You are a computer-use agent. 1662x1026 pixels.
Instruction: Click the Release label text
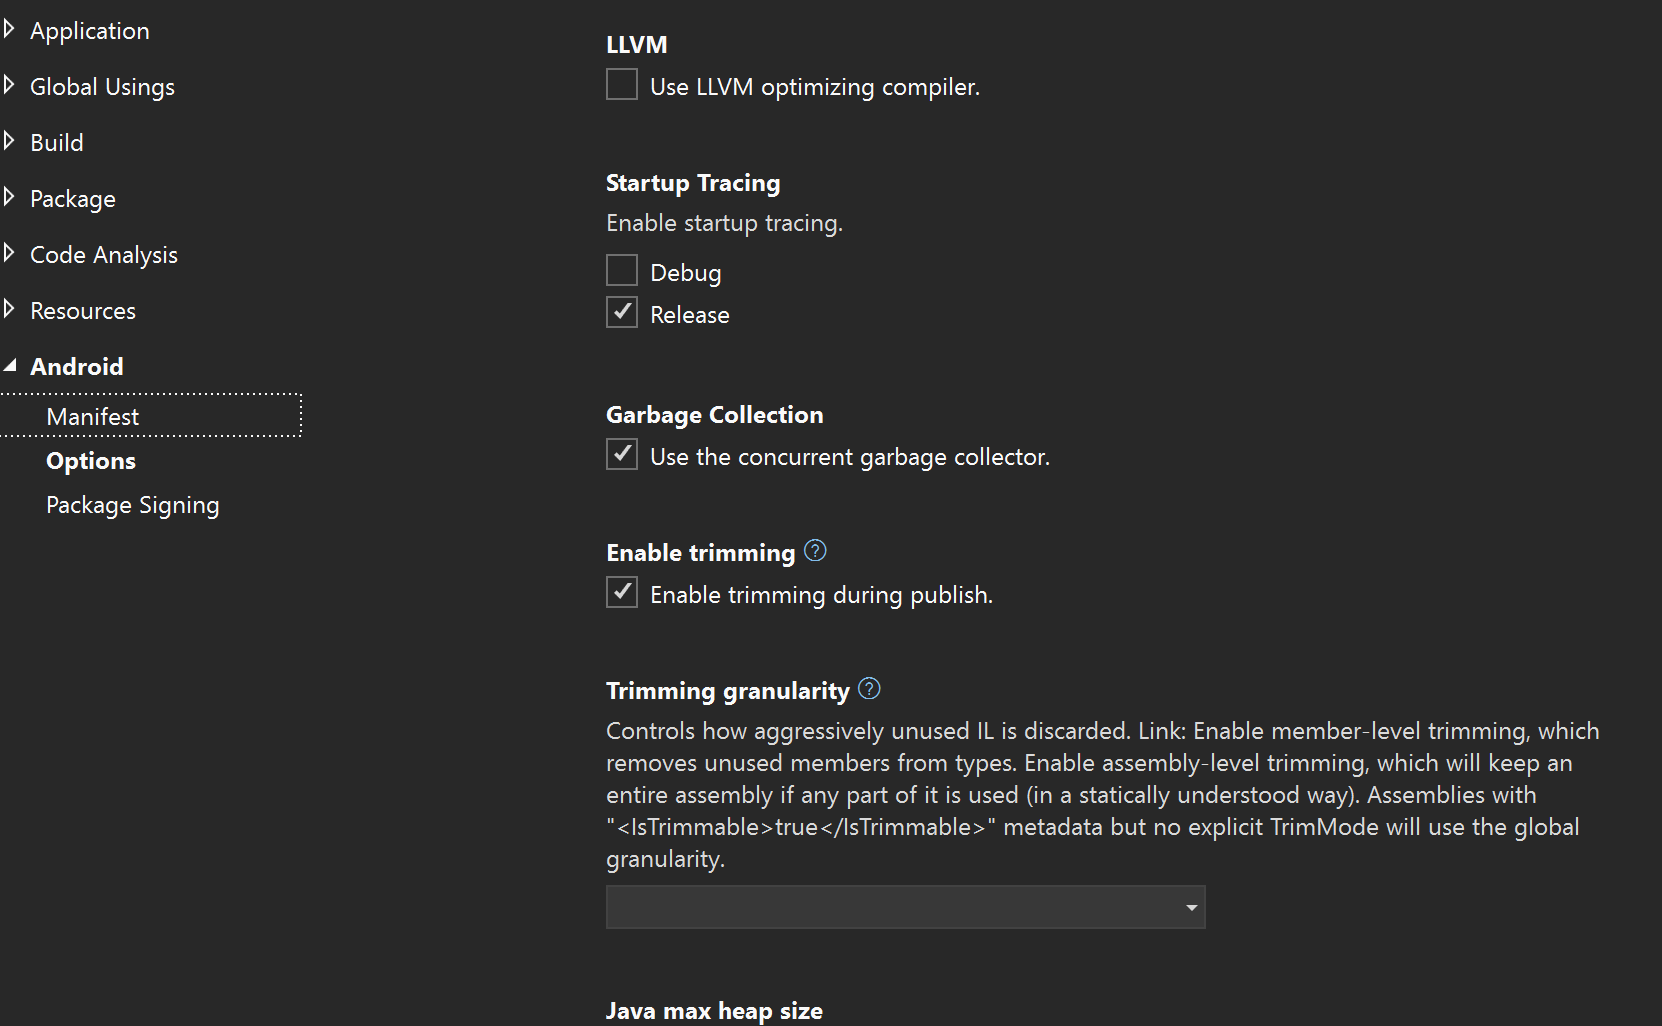690,315
